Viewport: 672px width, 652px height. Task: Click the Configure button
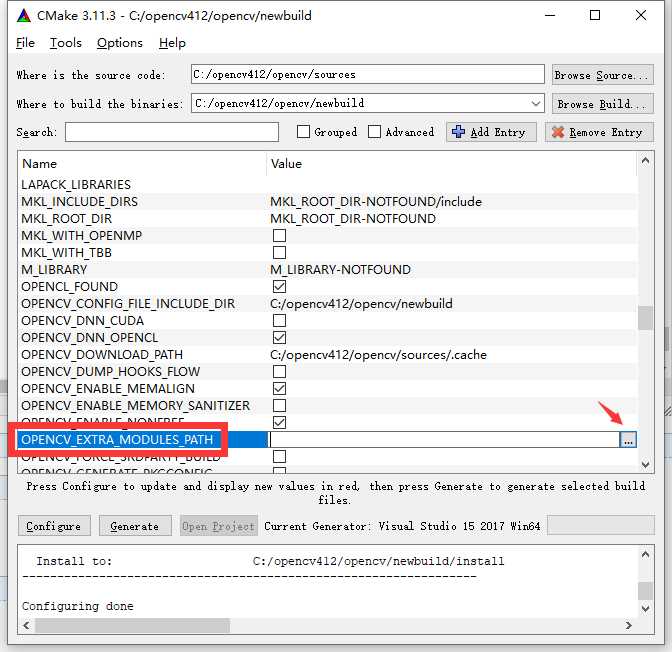[54, 526]
